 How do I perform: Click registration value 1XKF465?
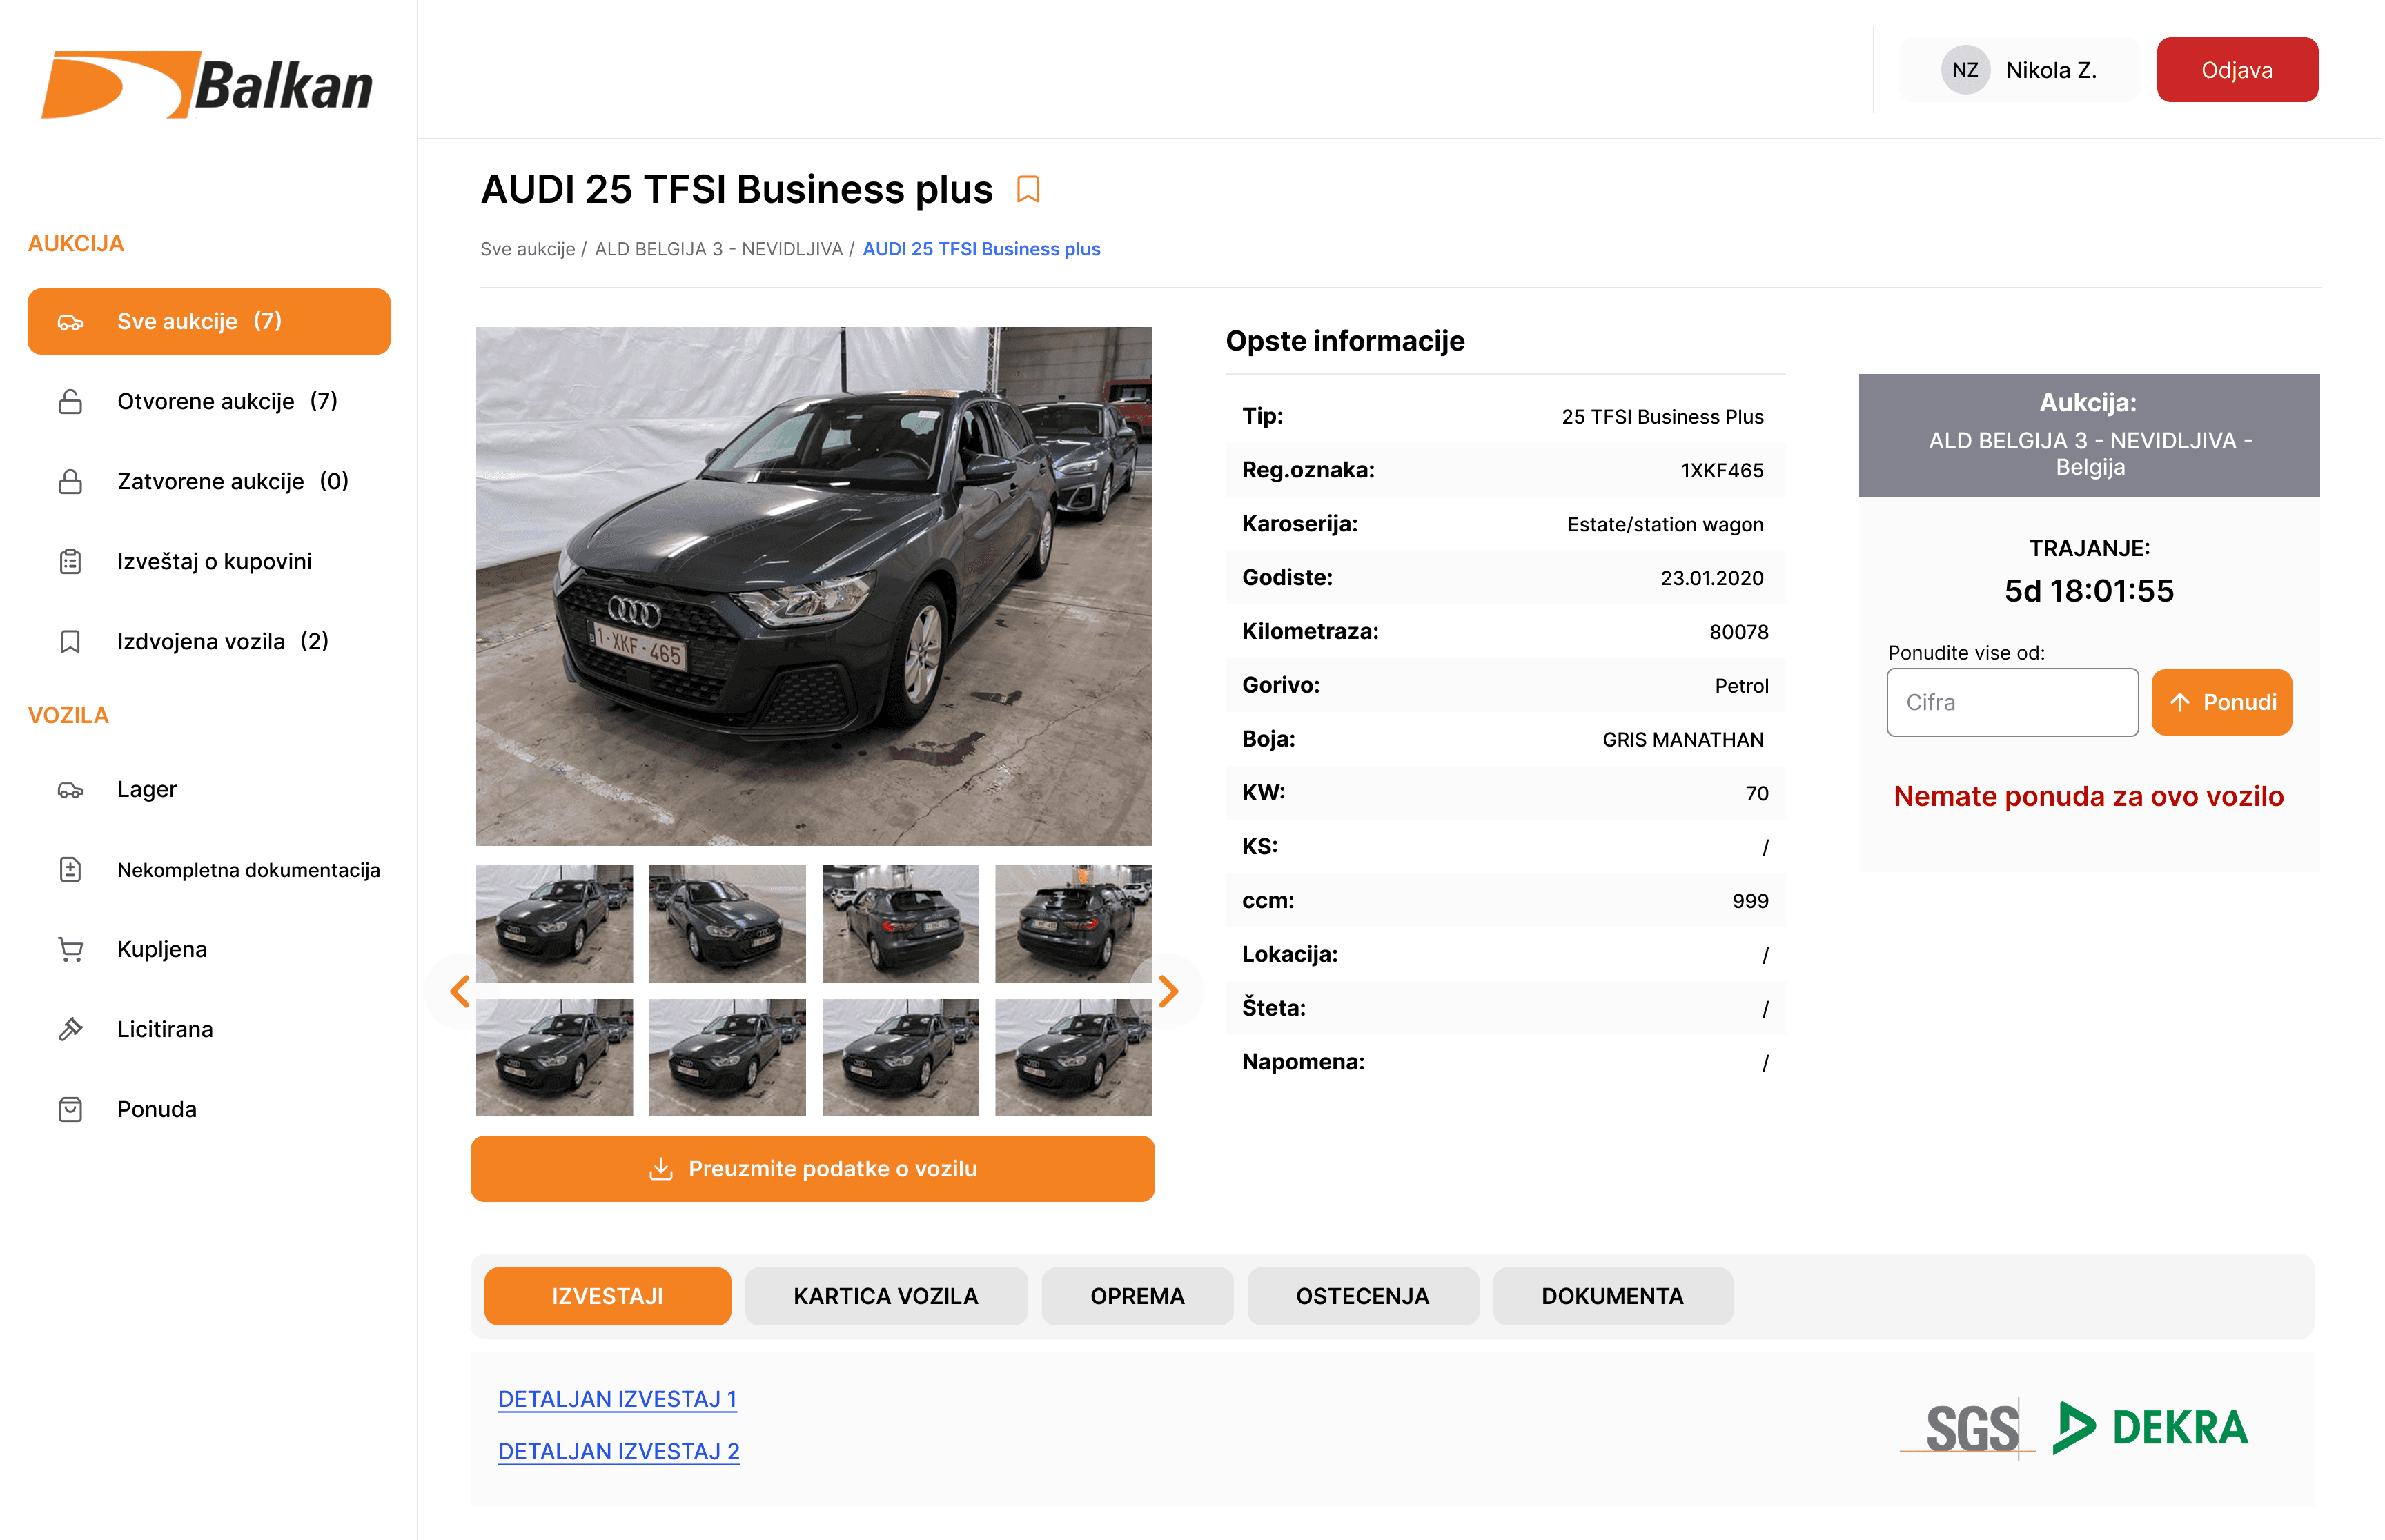point(1722,471)
